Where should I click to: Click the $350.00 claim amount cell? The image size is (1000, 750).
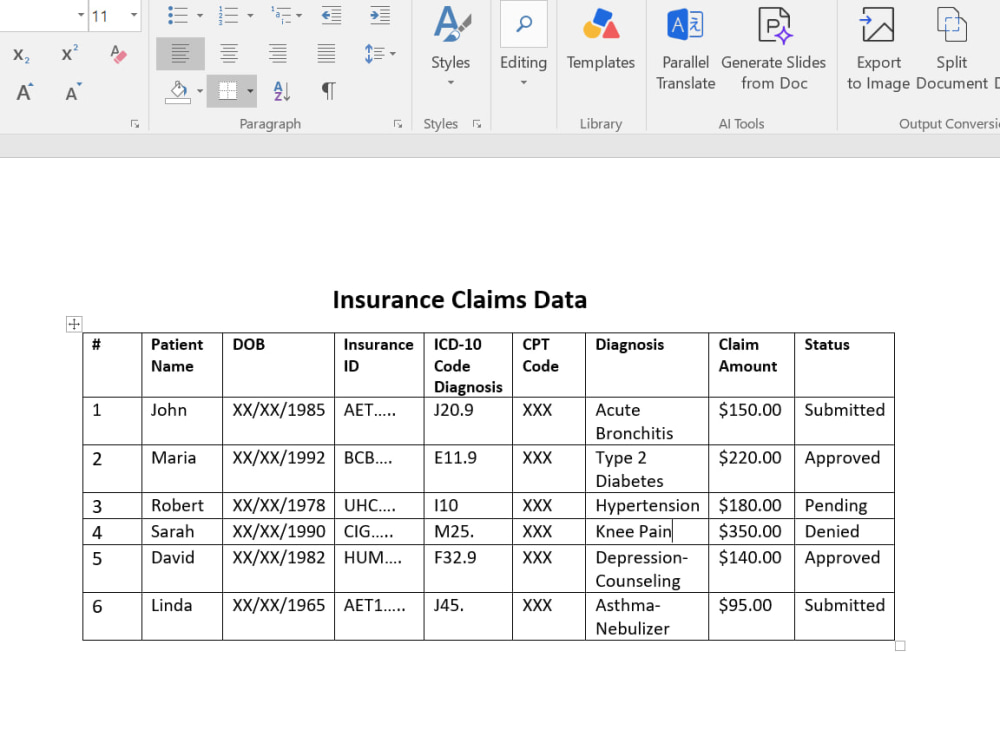[x=750, y=531]
